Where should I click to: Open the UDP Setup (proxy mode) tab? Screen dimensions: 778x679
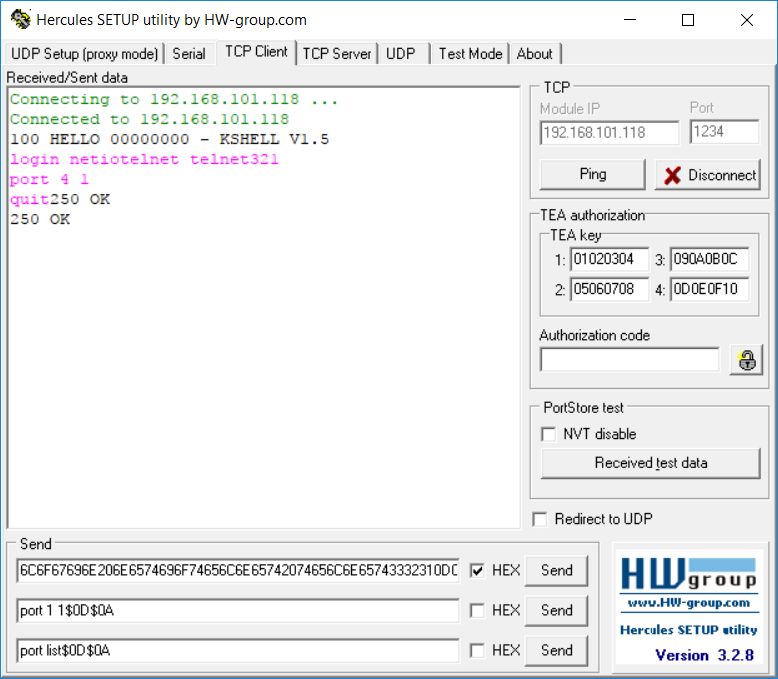coord(84,54)
